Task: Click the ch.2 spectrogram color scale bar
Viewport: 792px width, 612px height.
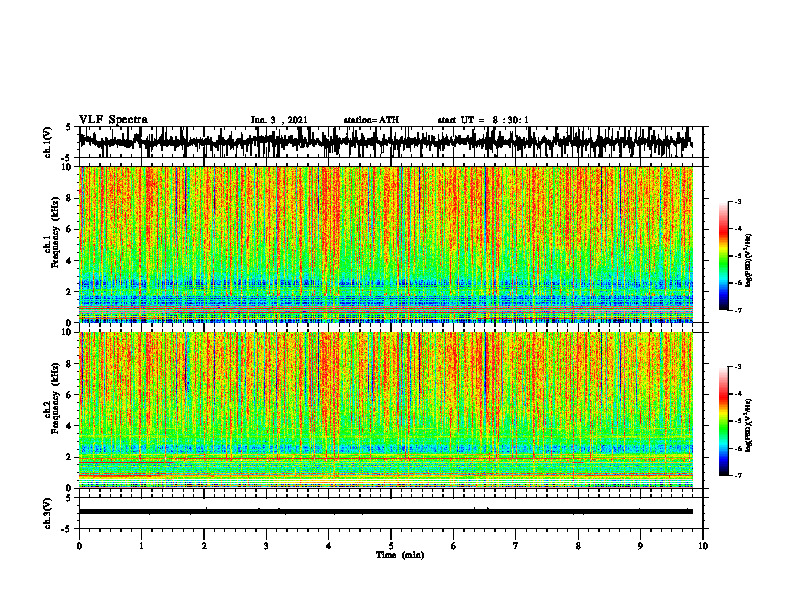Action: 724,421
